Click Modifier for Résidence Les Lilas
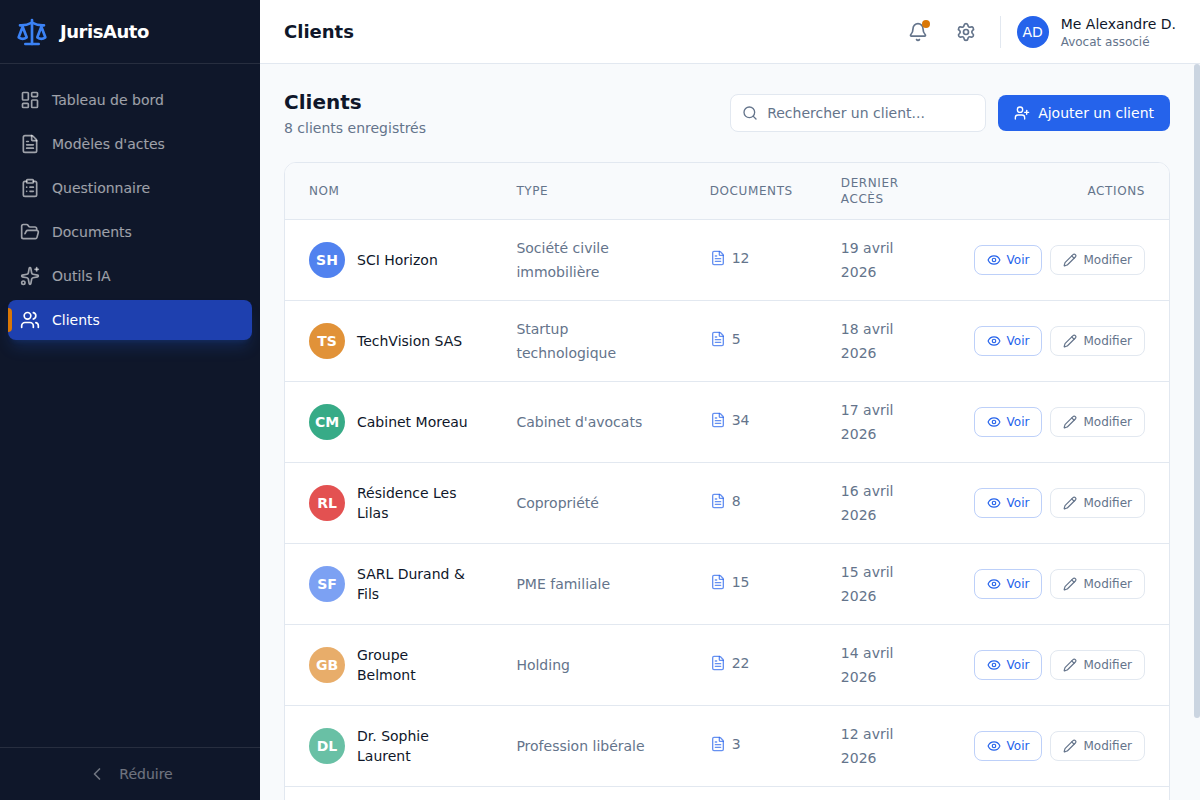The width and height of the screenshot is (1200, 800). [x=1097, y=503]
